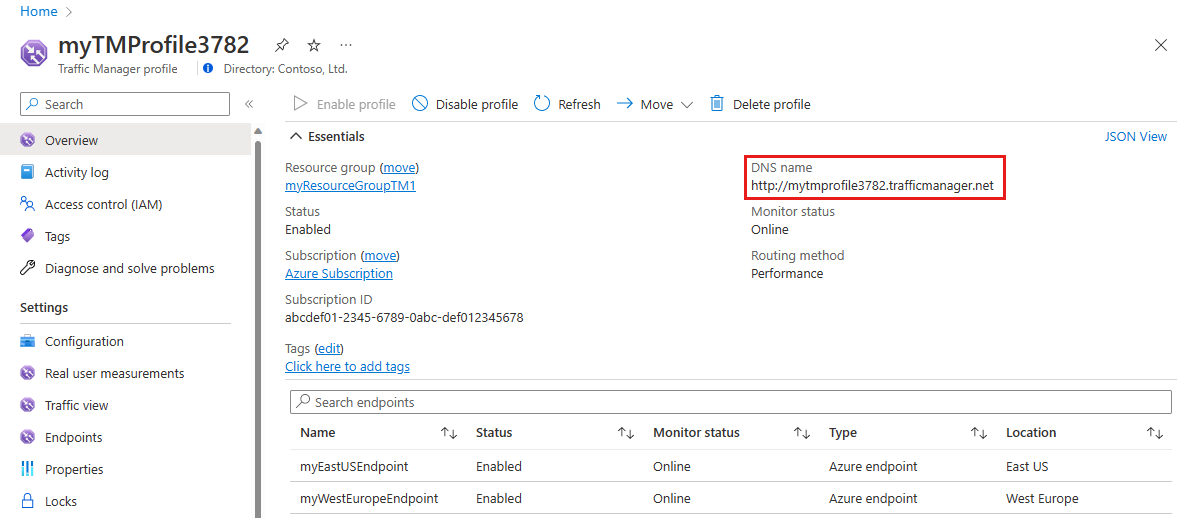Viewport: 1195px width, 518px height.
Task: Click the Subscription ID value
Action: point(404,318)
